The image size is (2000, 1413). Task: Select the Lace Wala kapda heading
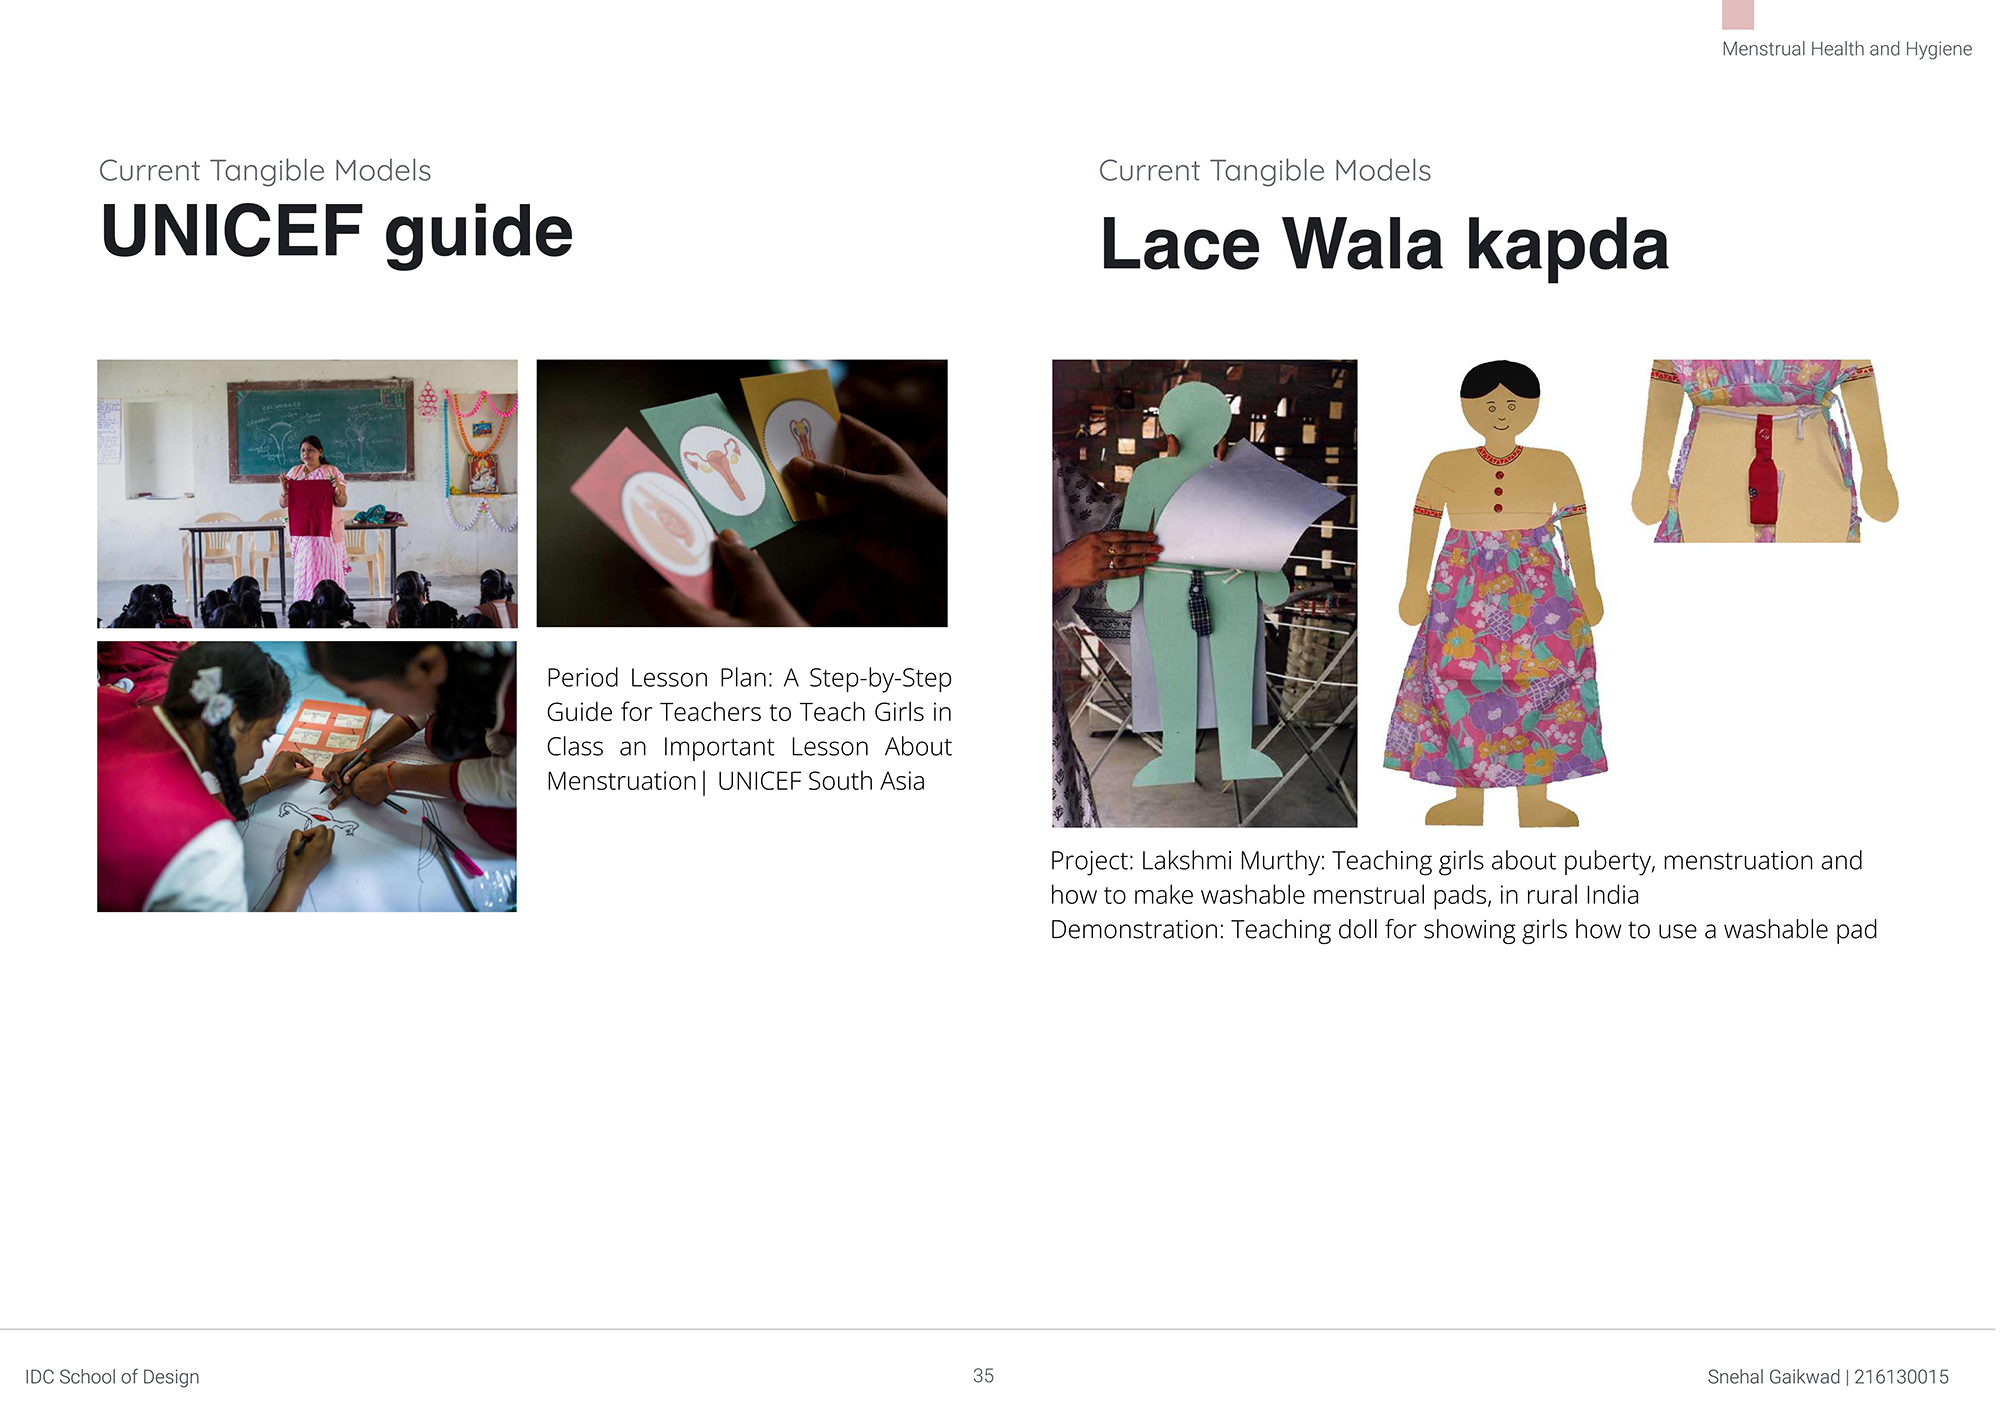click(1385, 244)
